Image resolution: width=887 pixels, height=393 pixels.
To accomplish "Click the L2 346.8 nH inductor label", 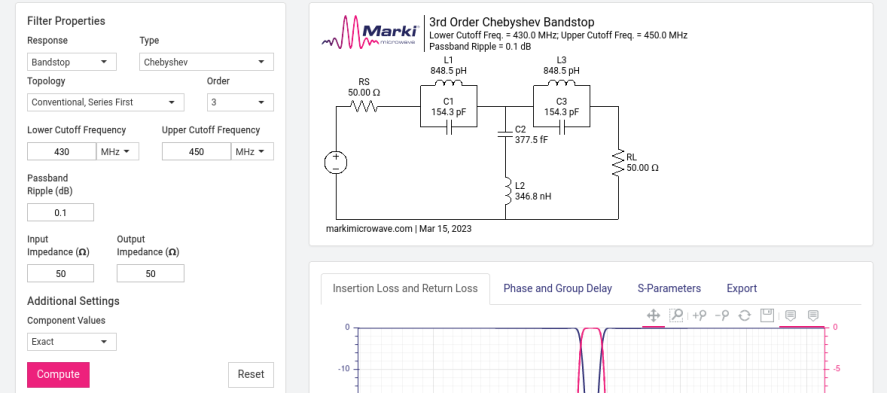I will (533, 192).
